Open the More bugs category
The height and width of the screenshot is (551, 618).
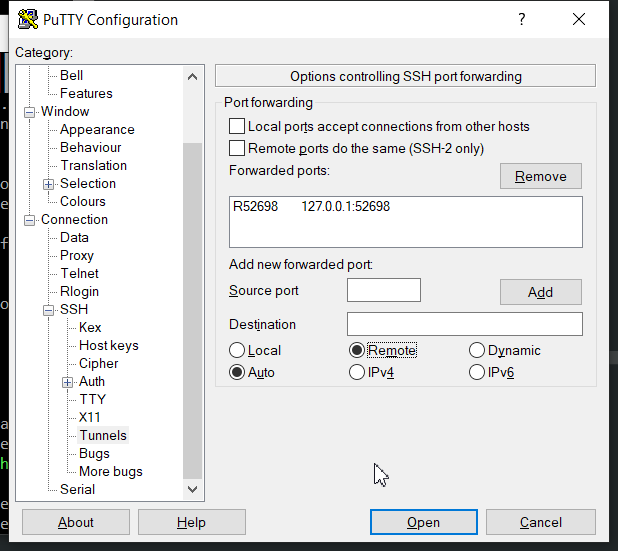tap(111, 472)
